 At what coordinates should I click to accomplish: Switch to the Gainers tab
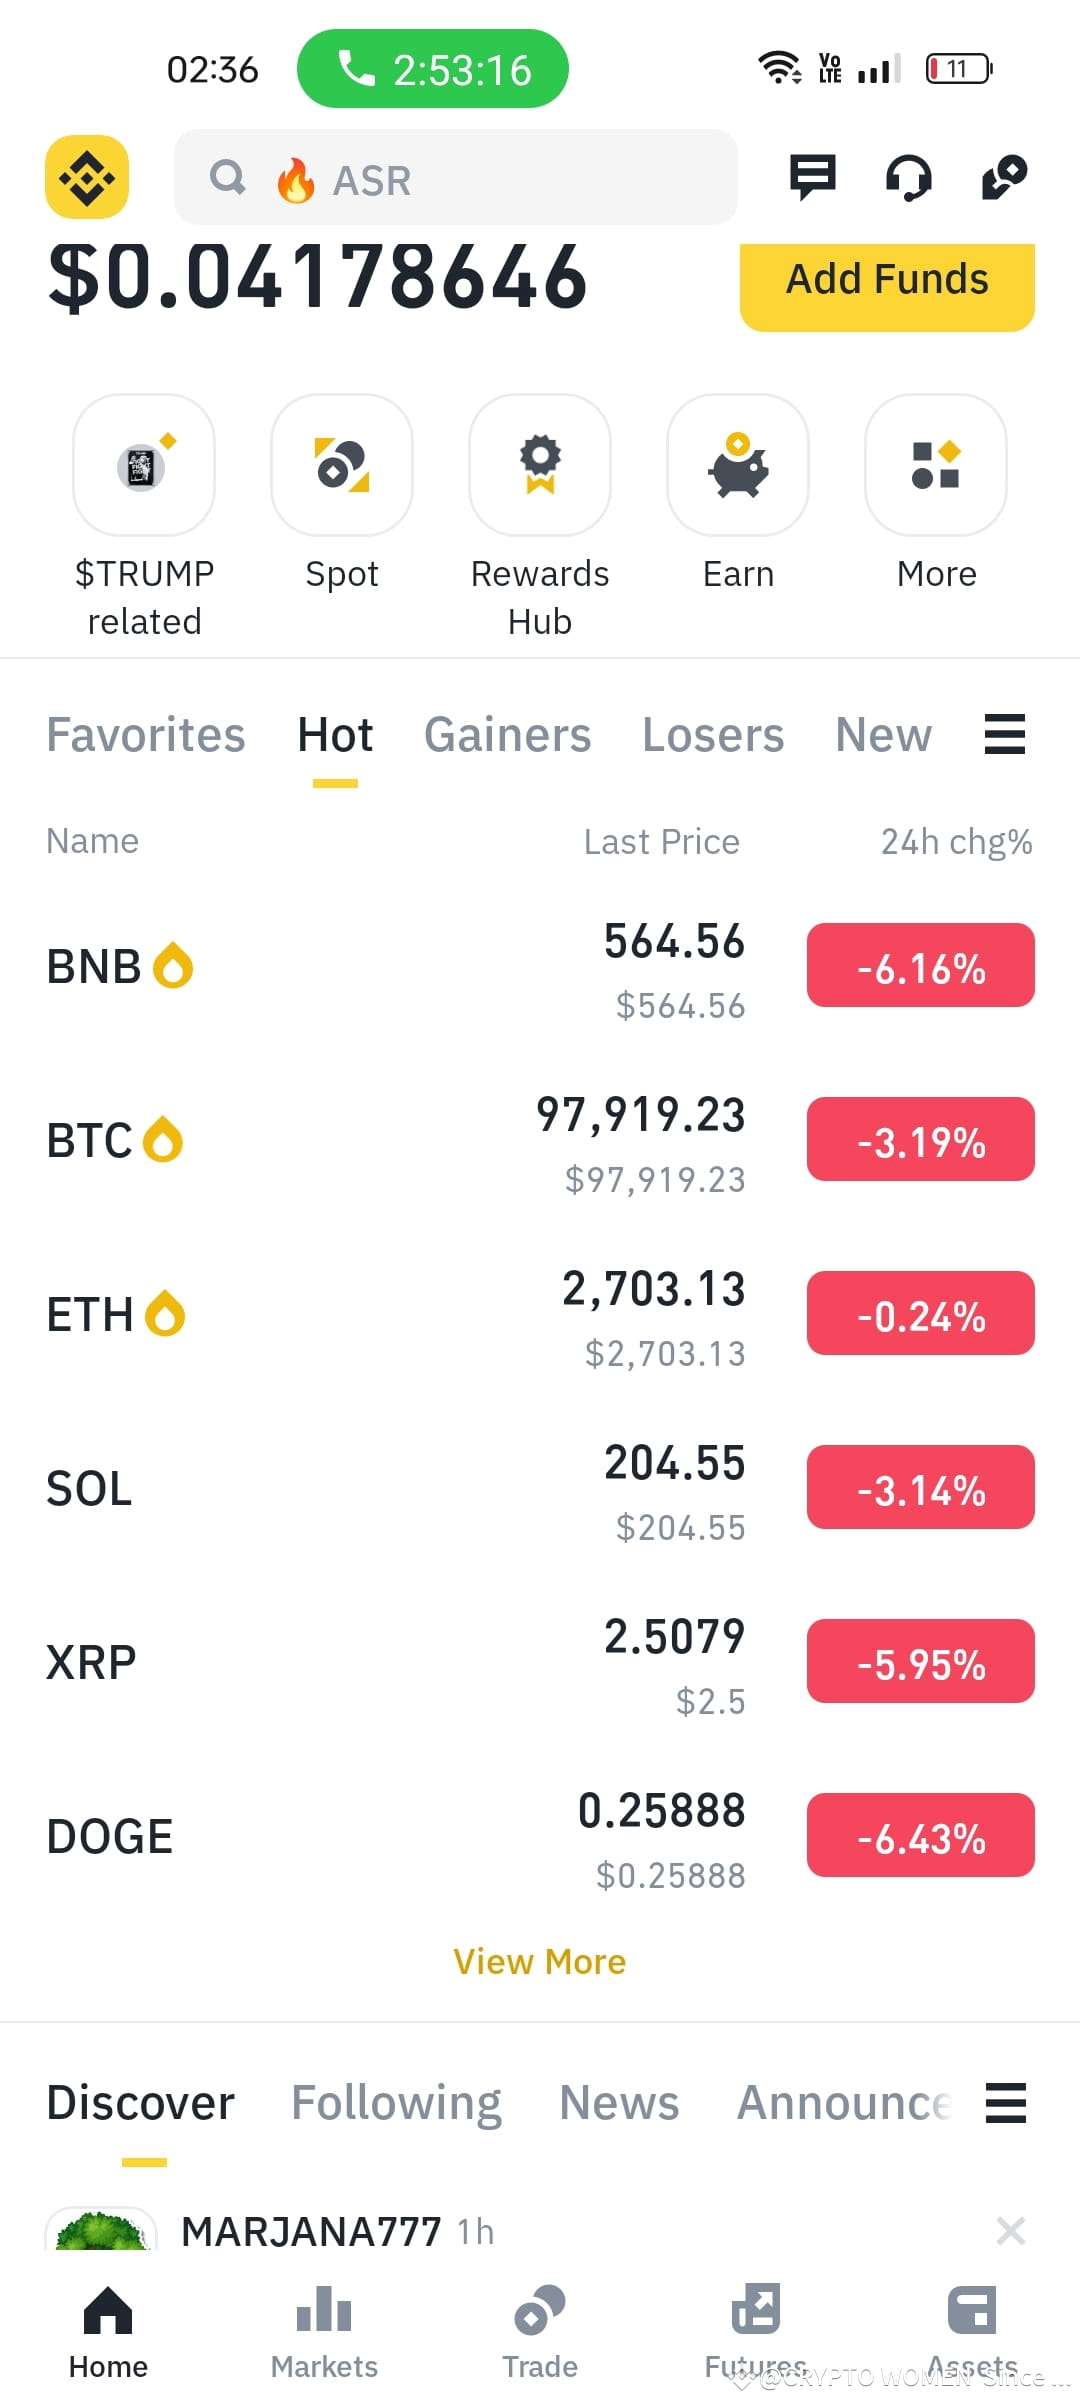[508, 735]
